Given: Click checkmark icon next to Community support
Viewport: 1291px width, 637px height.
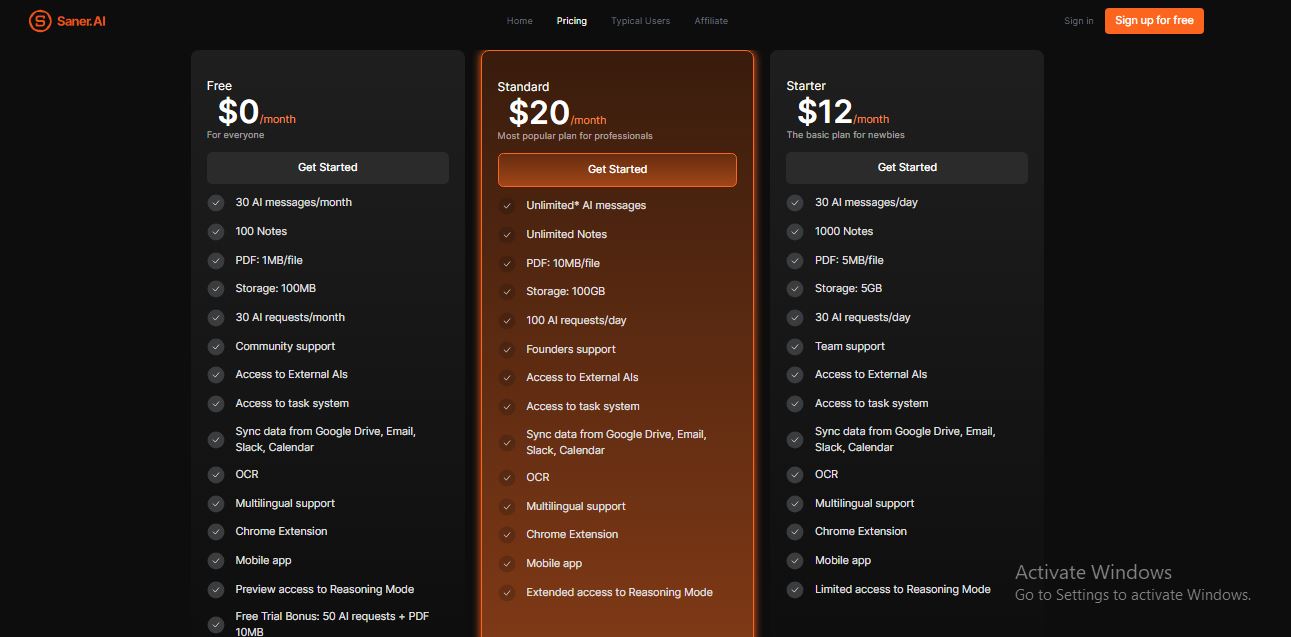Looking at the screenshot, I should (215, 347).
